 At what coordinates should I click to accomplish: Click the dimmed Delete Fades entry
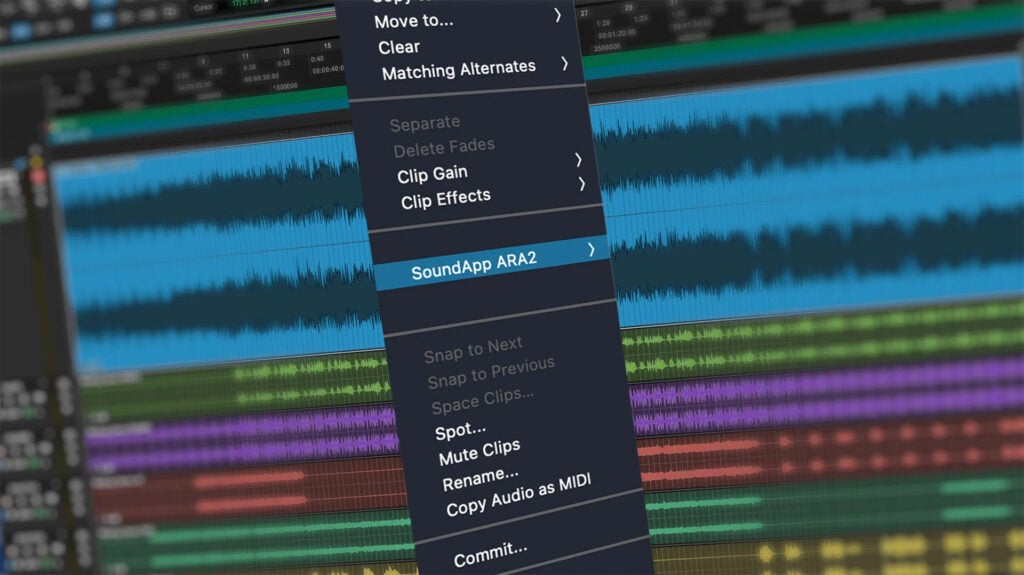click(444, 147)
